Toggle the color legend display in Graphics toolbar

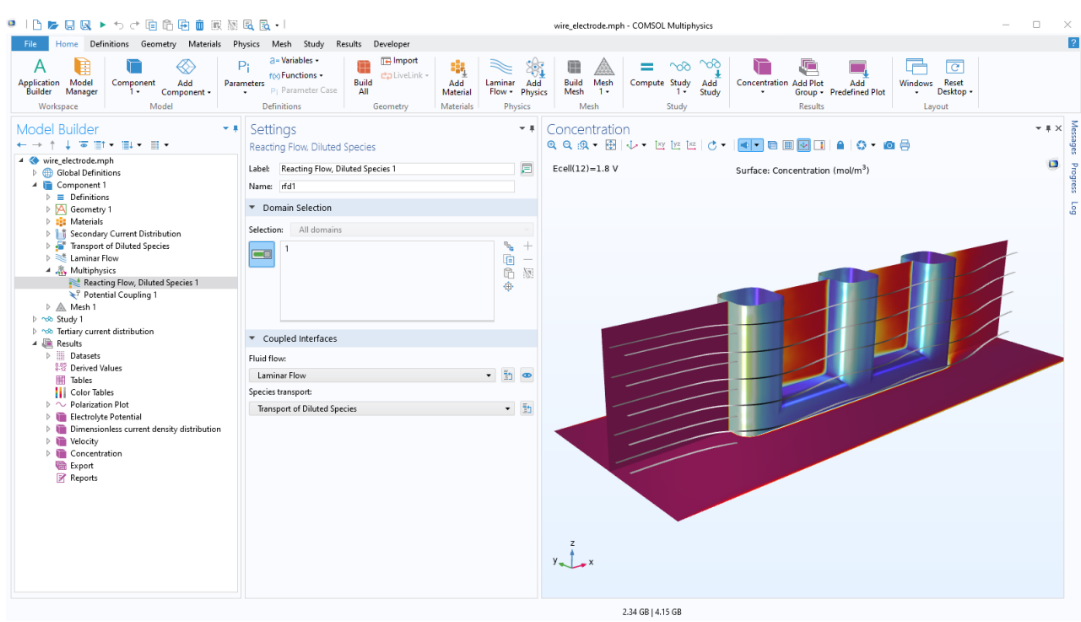point(820,146)
